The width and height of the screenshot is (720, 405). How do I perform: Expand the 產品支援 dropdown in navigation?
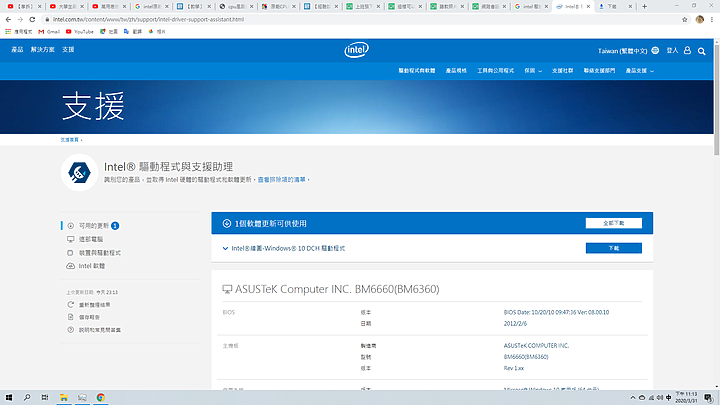pos(640,71)
